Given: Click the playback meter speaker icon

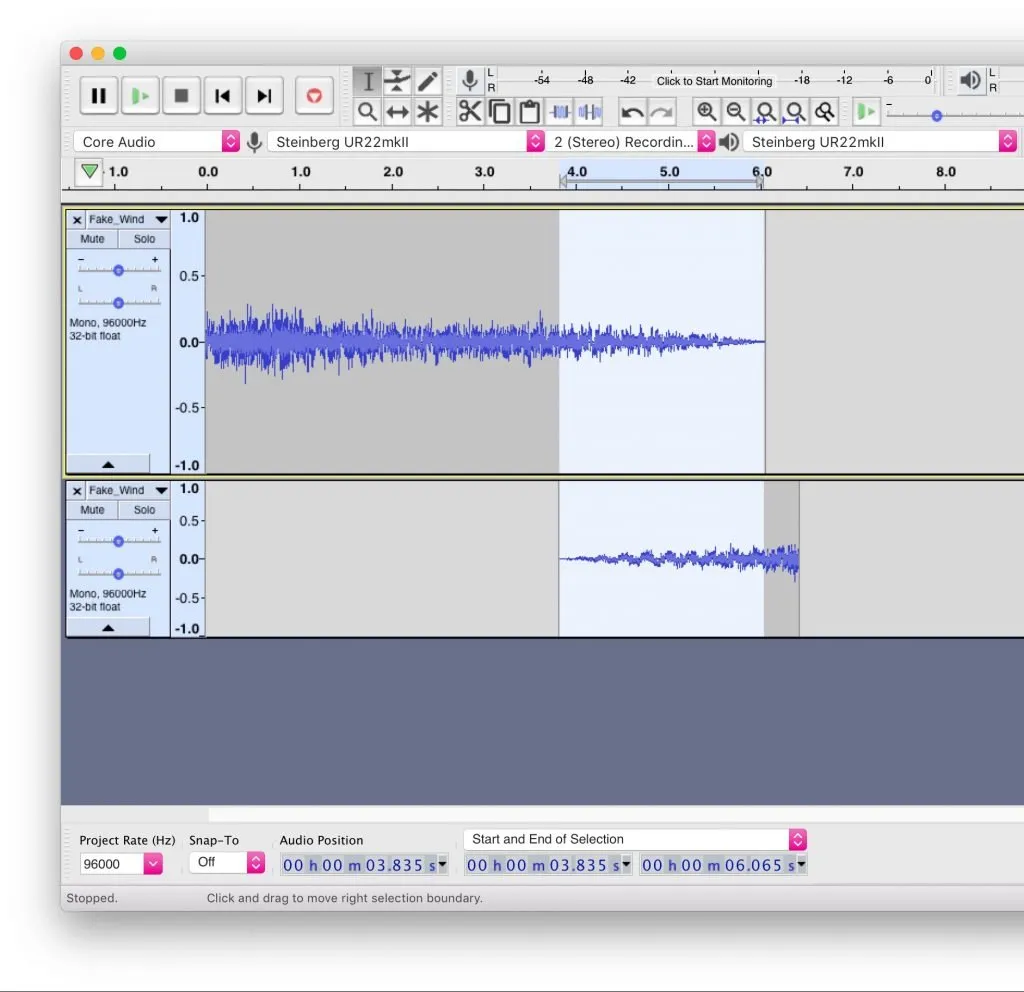Looking at the screenshot, I should 970,80.
